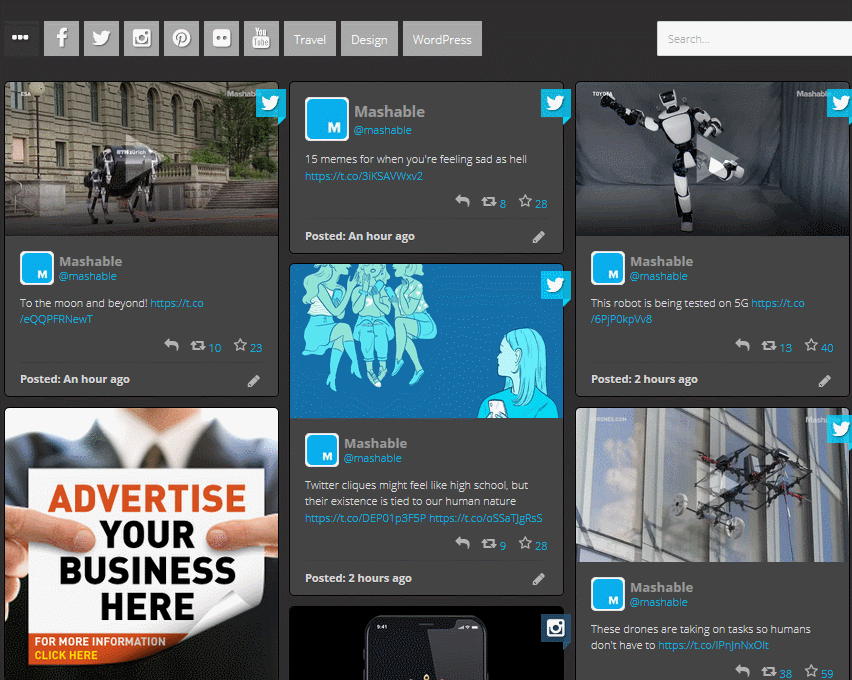Filter feed by Facebook
Image resolution: width=852 pixels, height=680 pixels.
point(61,38)
